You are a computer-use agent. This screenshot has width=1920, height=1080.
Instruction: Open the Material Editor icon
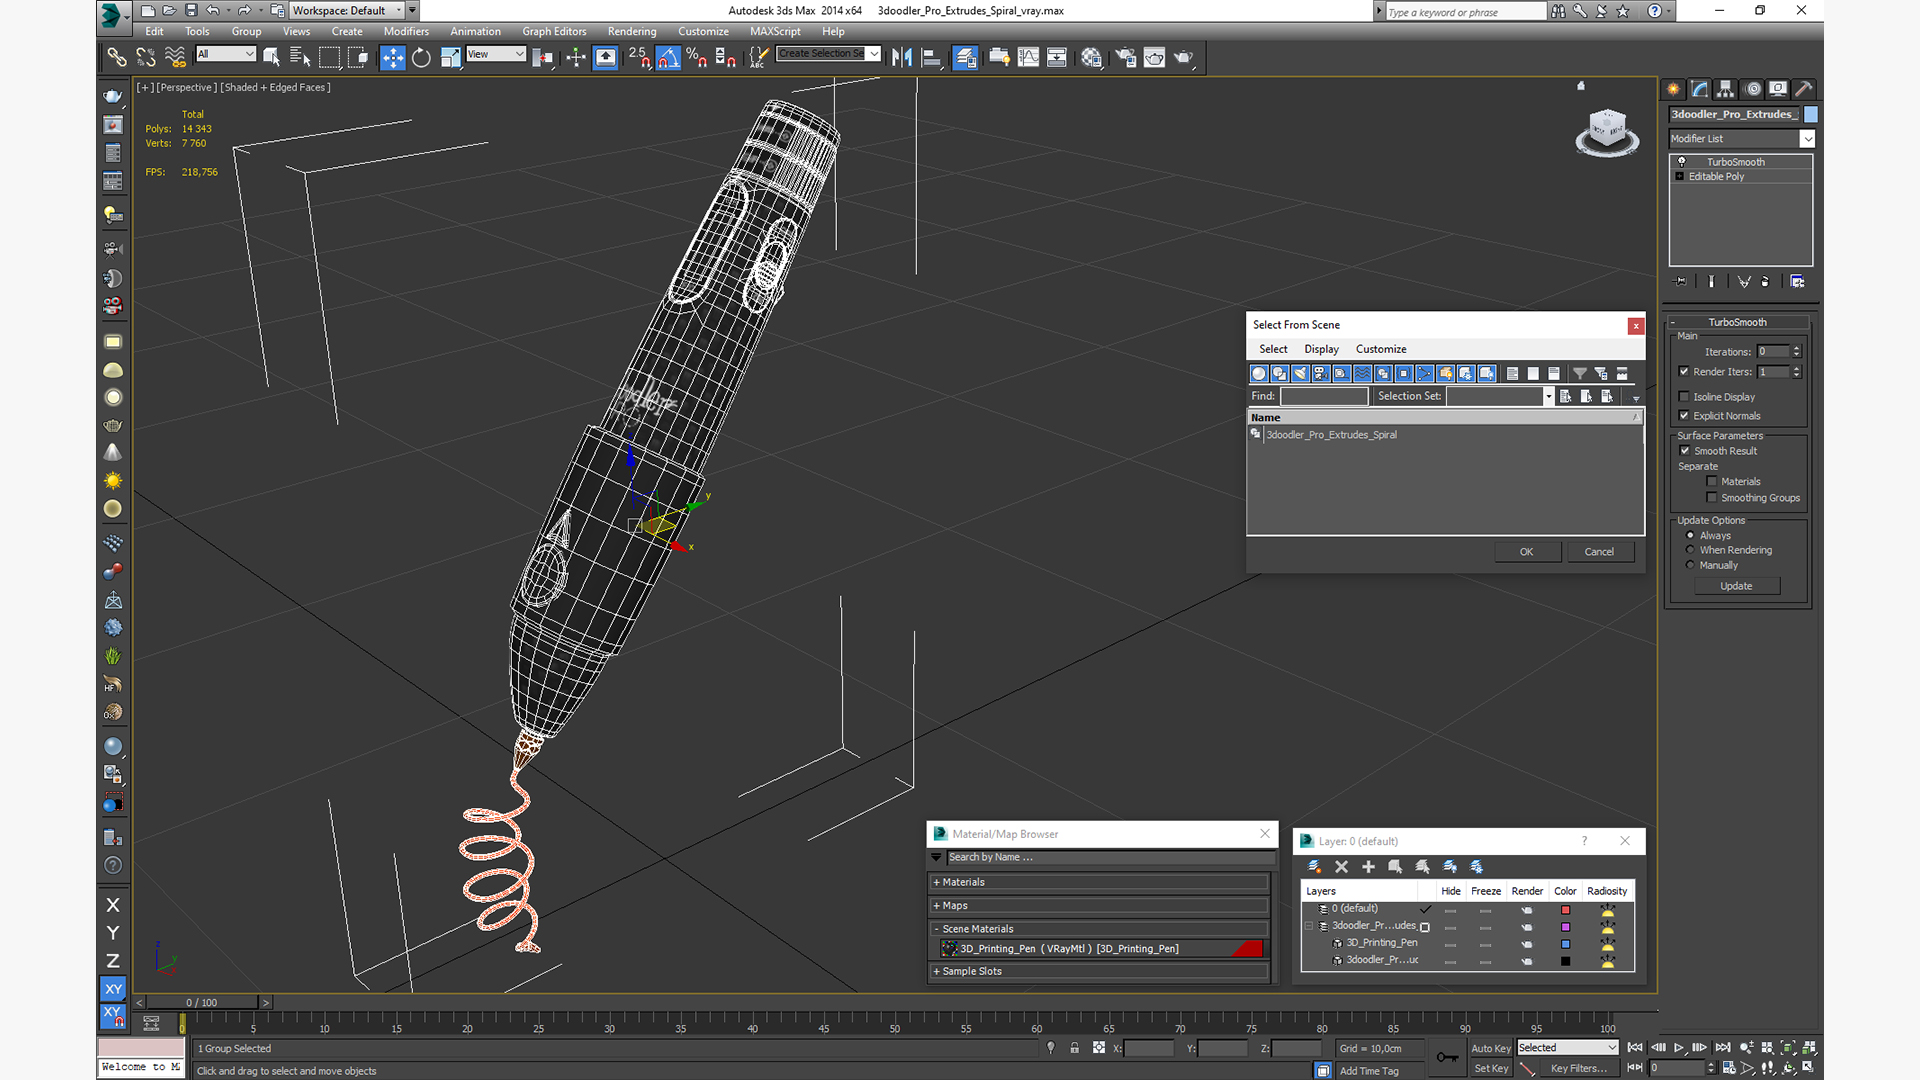(1091, 58)
